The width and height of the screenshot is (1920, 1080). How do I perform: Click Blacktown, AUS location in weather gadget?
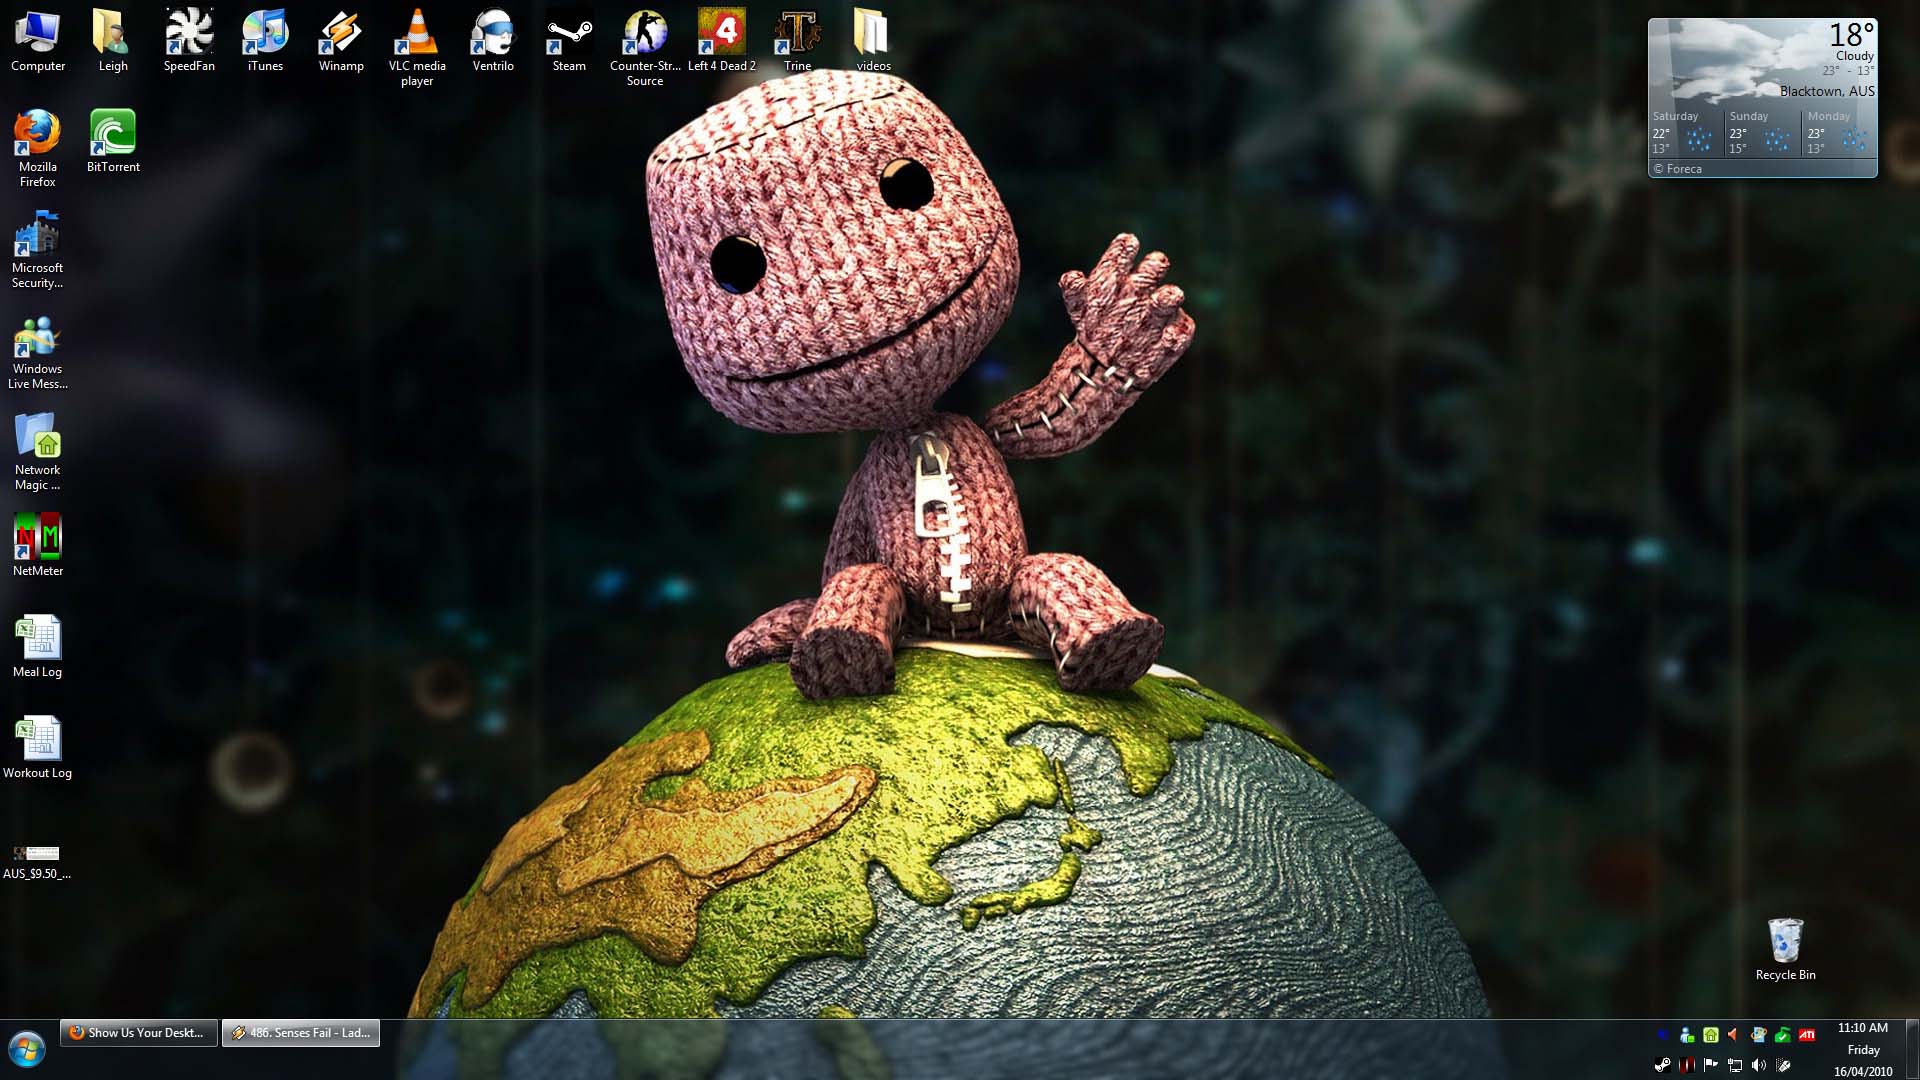click(x=1827, y=91)
